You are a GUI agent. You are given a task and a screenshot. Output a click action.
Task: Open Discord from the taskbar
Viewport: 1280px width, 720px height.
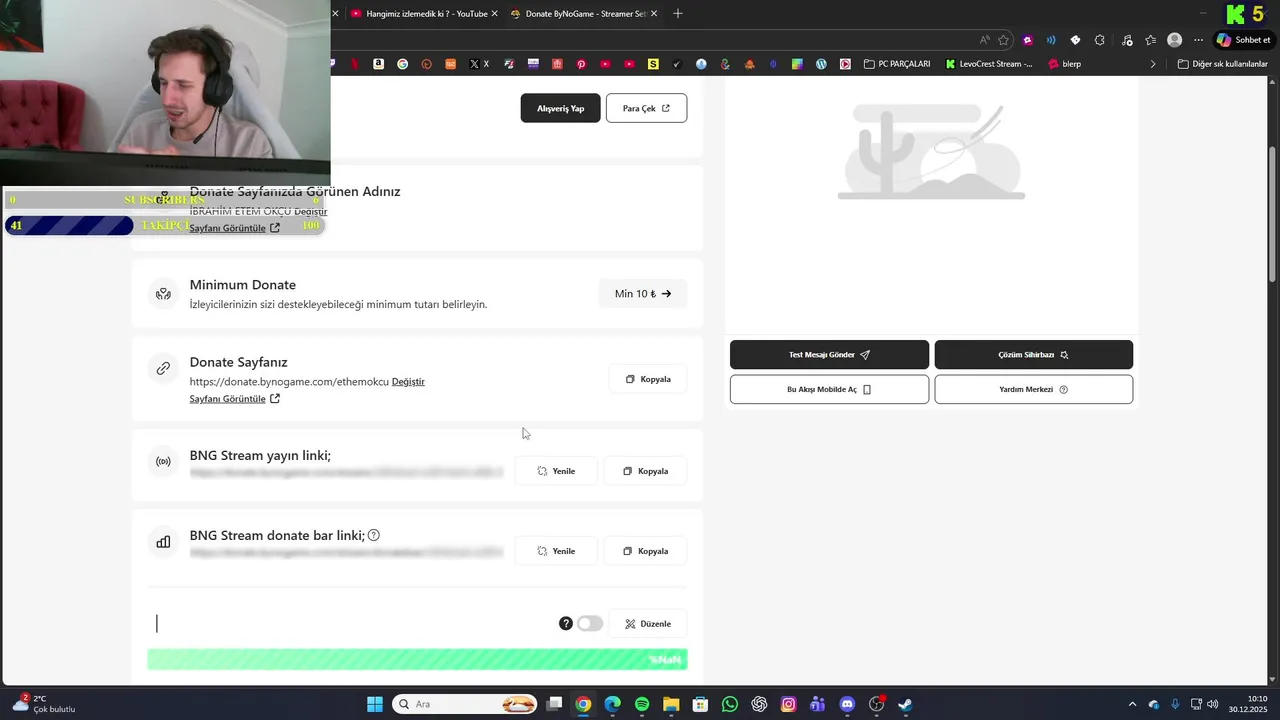tap(847, 704)
